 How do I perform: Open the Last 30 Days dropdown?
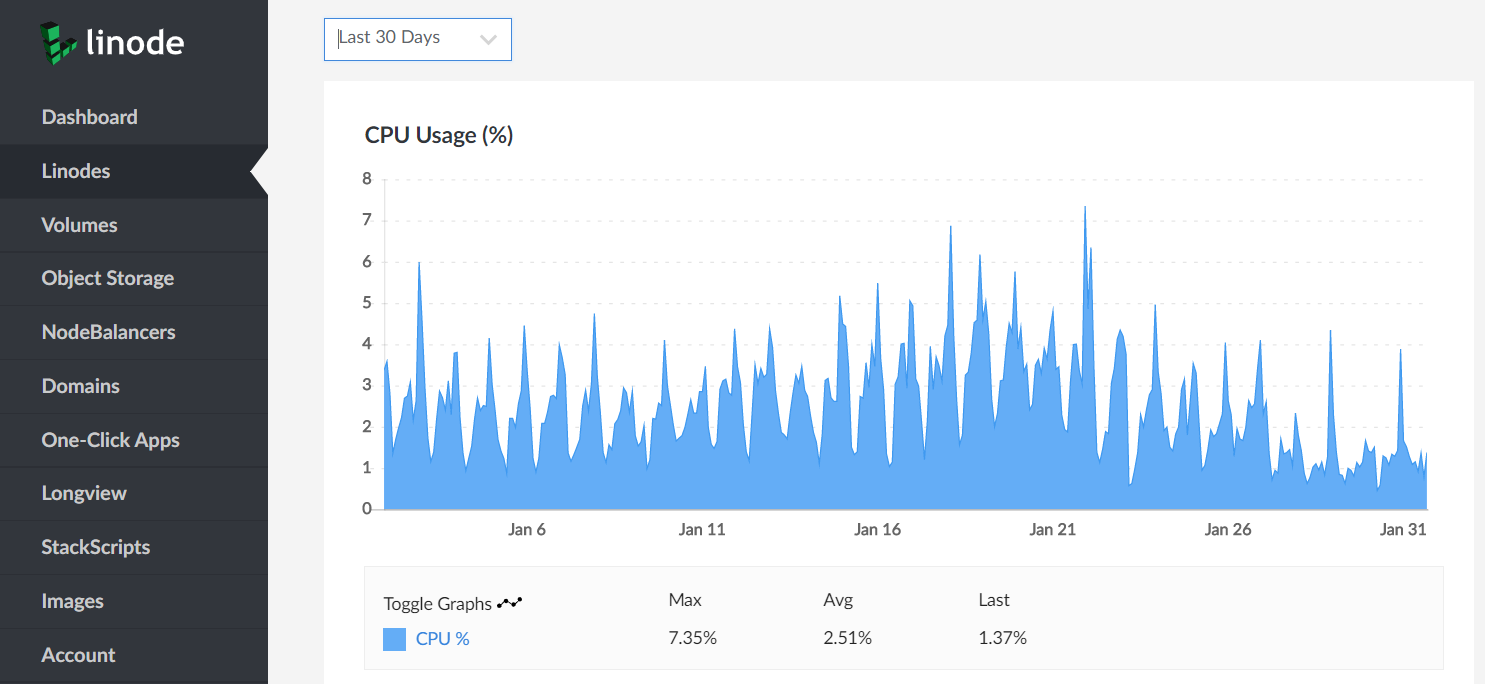pos(417,39)
